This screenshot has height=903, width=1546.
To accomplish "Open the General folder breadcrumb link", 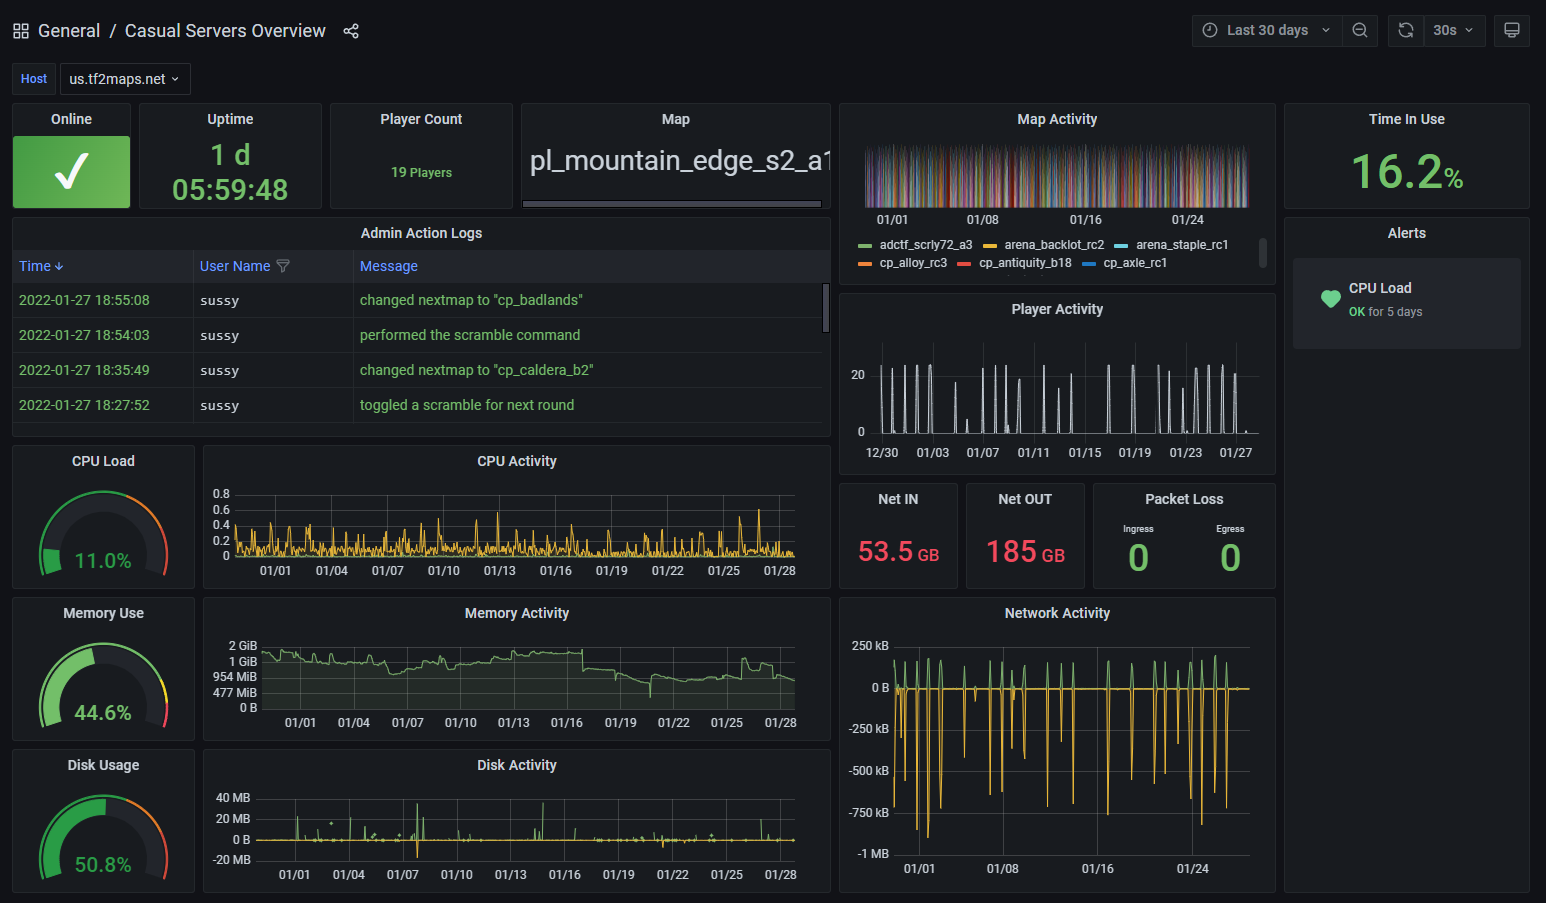I will click(x=69, y=31).
